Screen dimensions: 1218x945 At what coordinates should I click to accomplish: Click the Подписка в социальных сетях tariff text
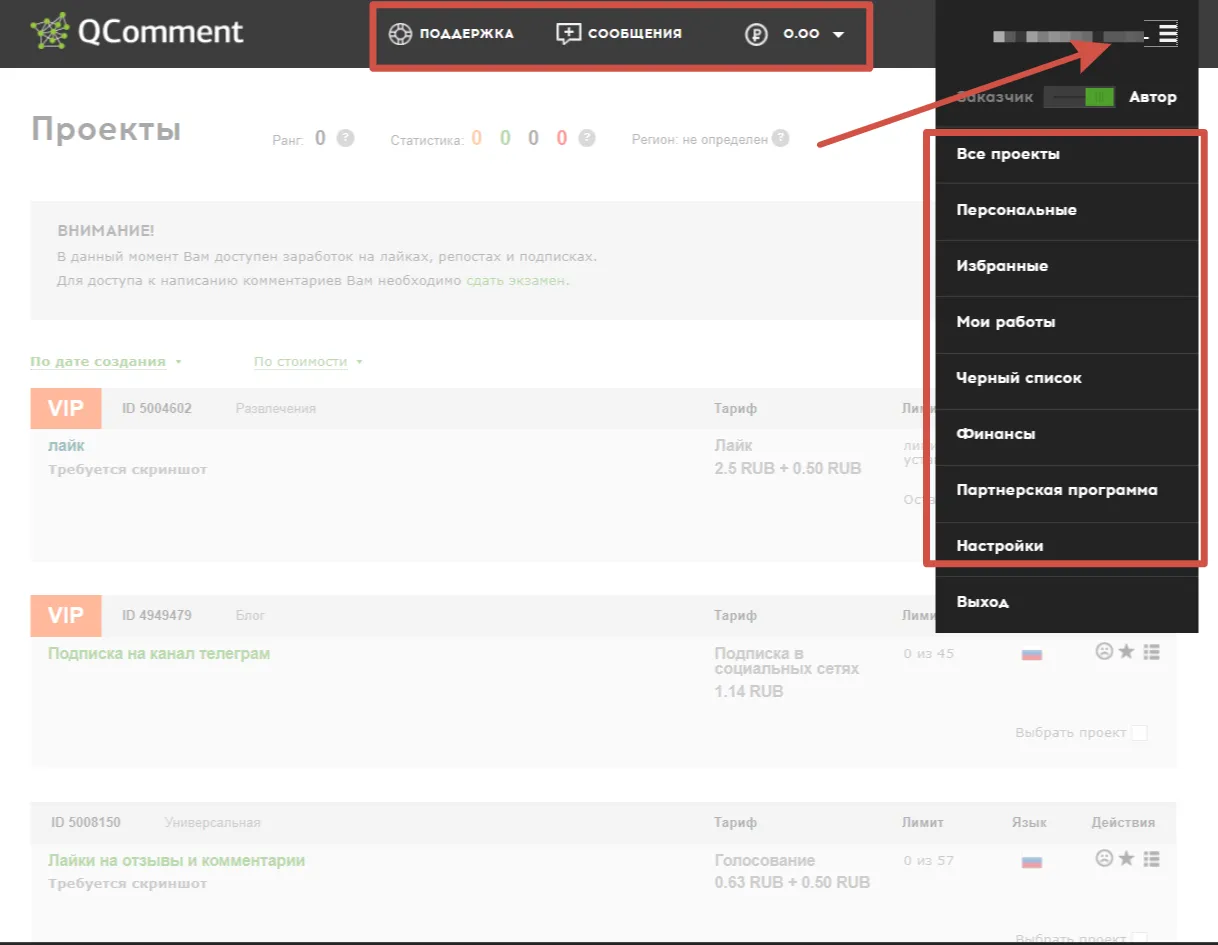(x=786, y=661)
